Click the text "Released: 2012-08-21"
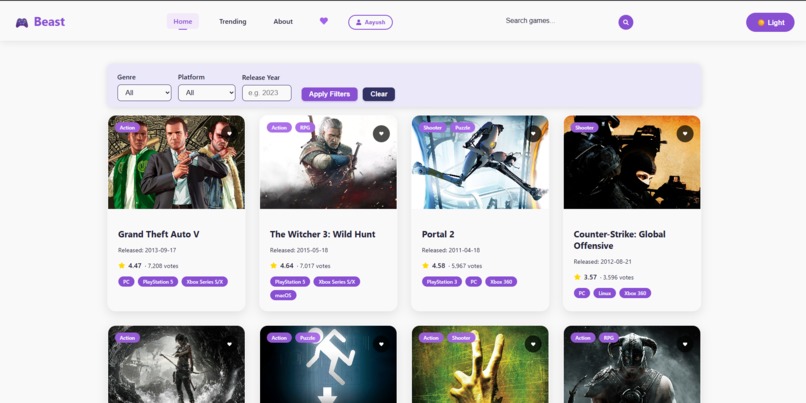 click(603, 262)
